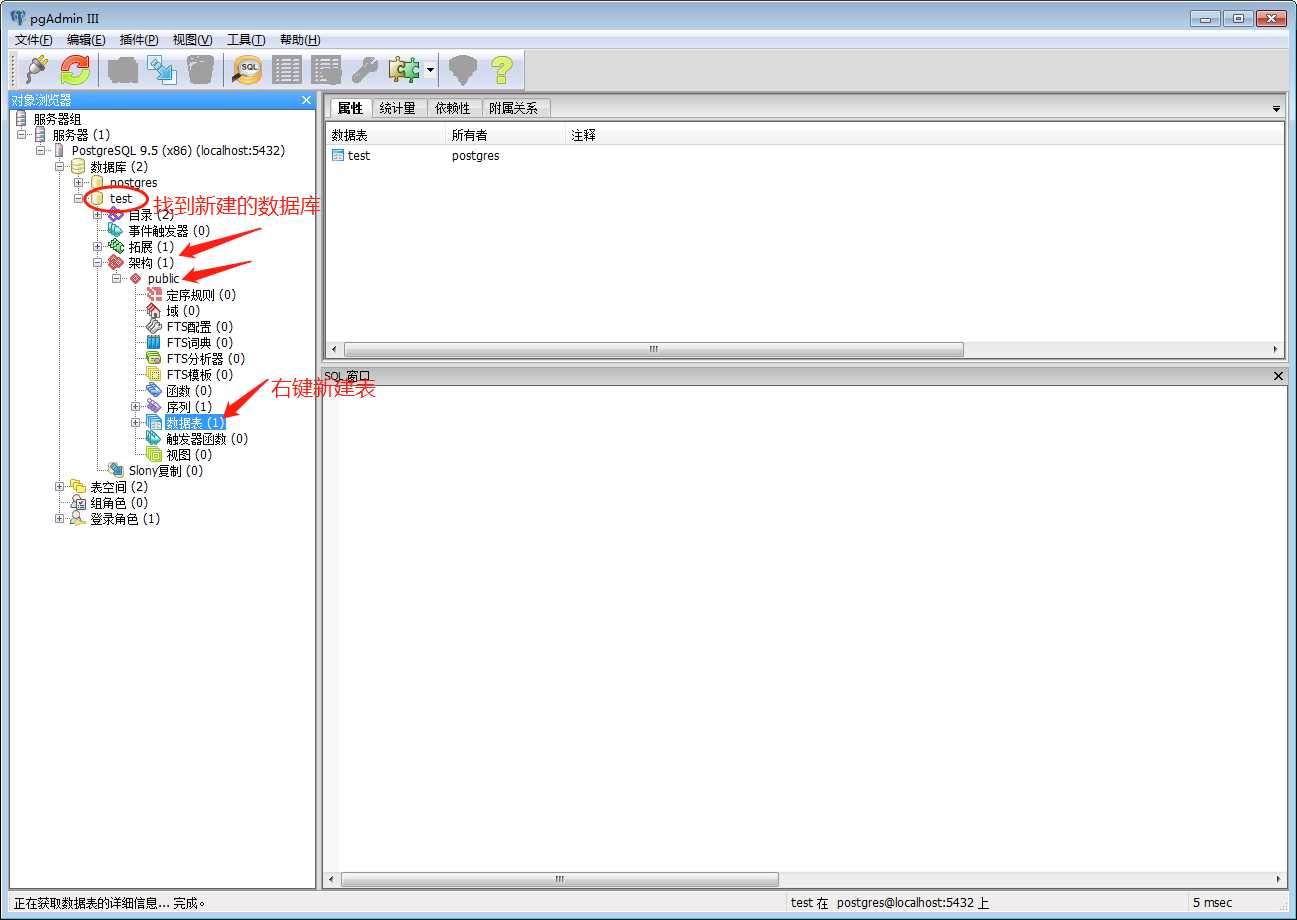Select 触发器函数 (0) tree item
This screenshot has width=1297, height=920.
pyautogui.click(x=207, y=439)
